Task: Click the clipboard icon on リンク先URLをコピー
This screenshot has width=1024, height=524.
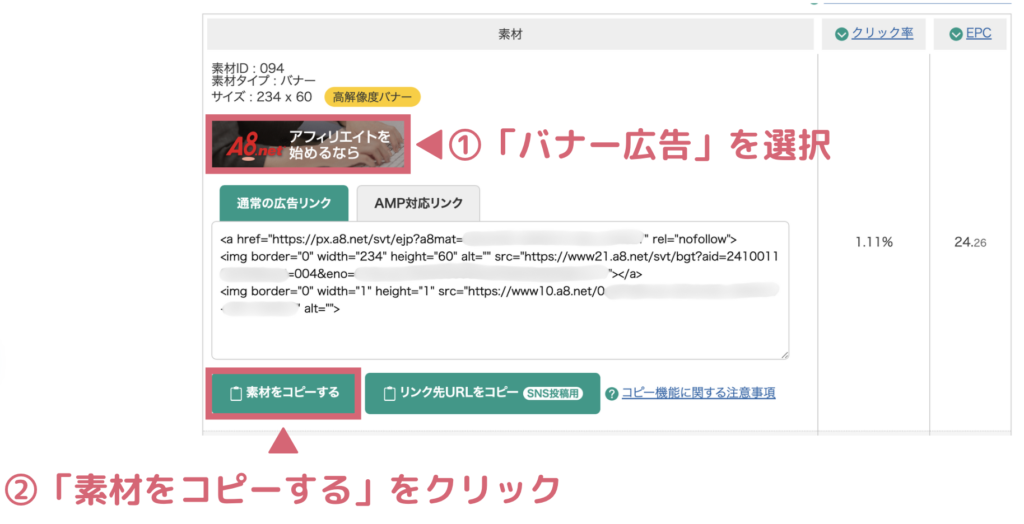Action: (385, 393)
